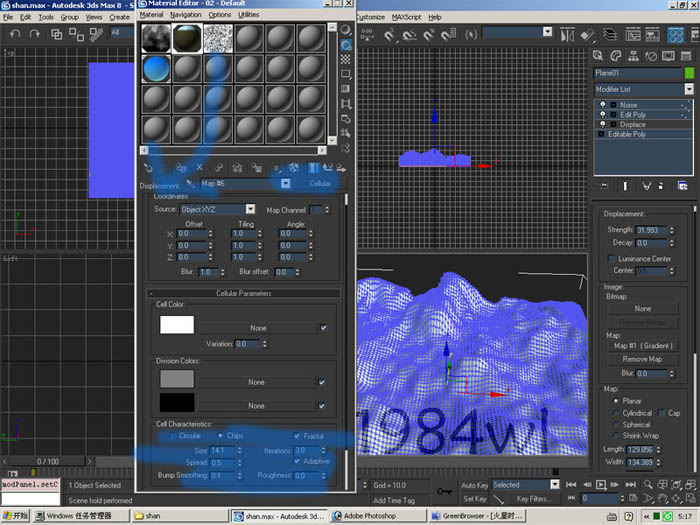Image resolution: width=700 pixels, height=525 pixels.
Task: Open Schematic View icon in toolbar
Action: pos(652,34)
